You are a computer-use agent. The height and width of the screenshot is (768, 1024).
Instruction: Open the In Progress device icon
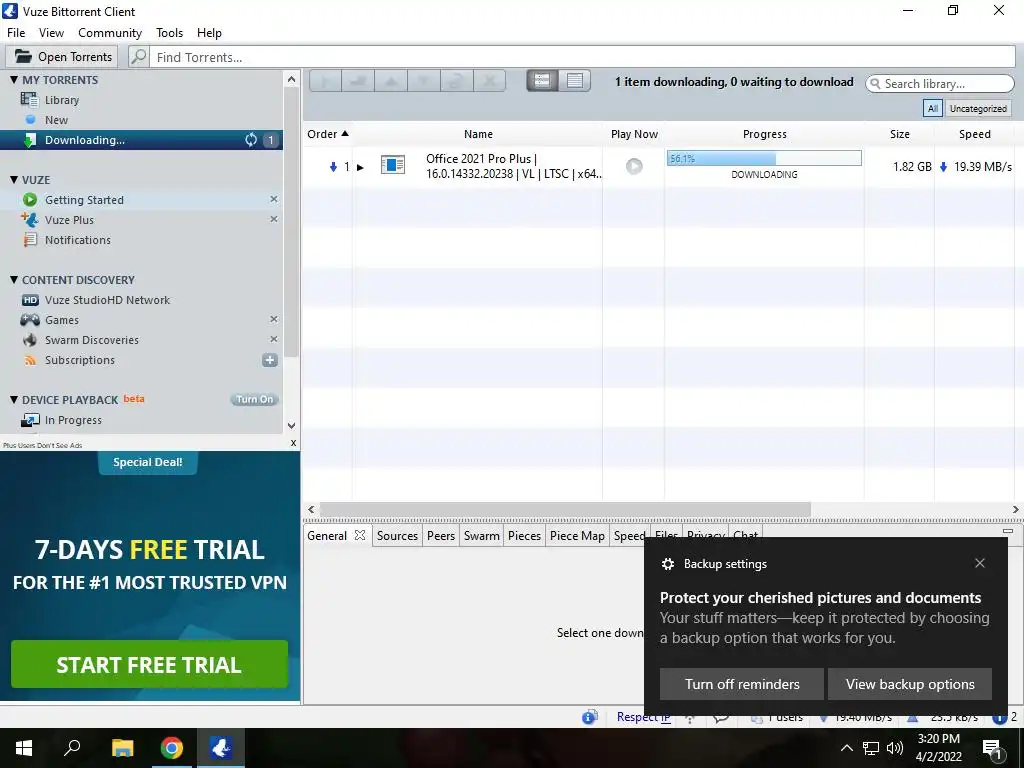point(30,420)
